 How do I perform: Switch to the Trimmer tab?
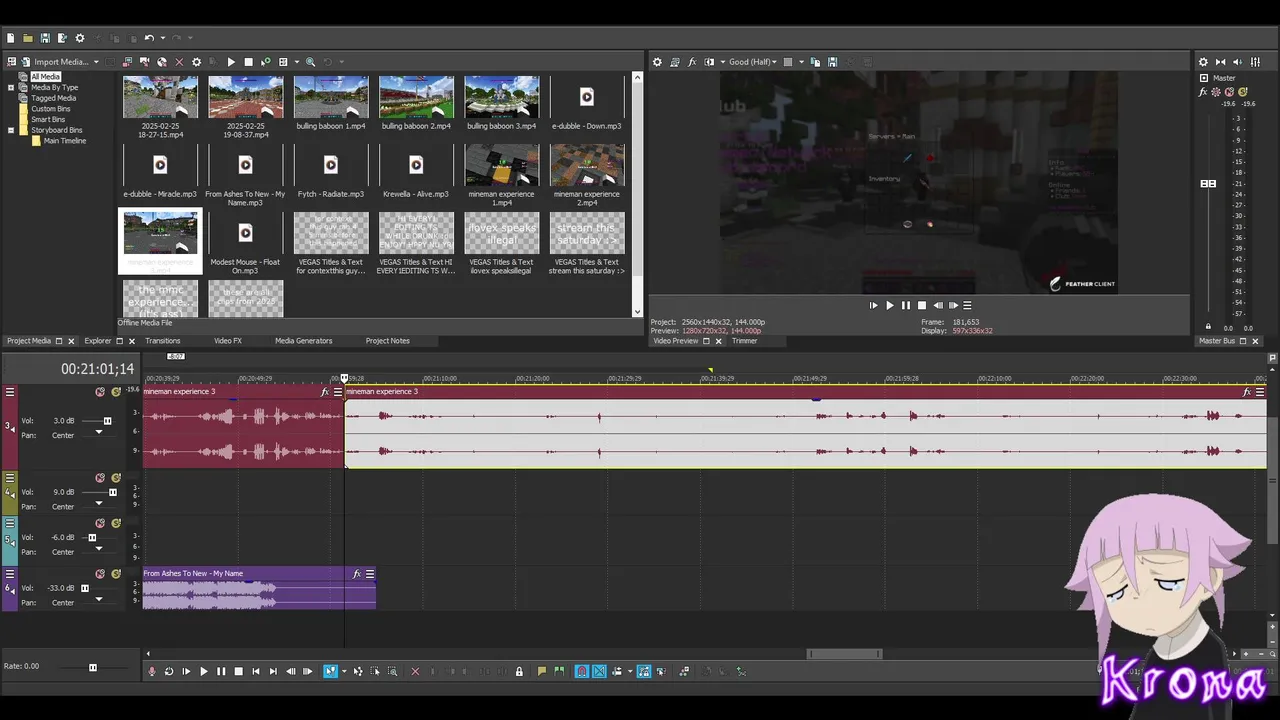(x=744, y=341)
